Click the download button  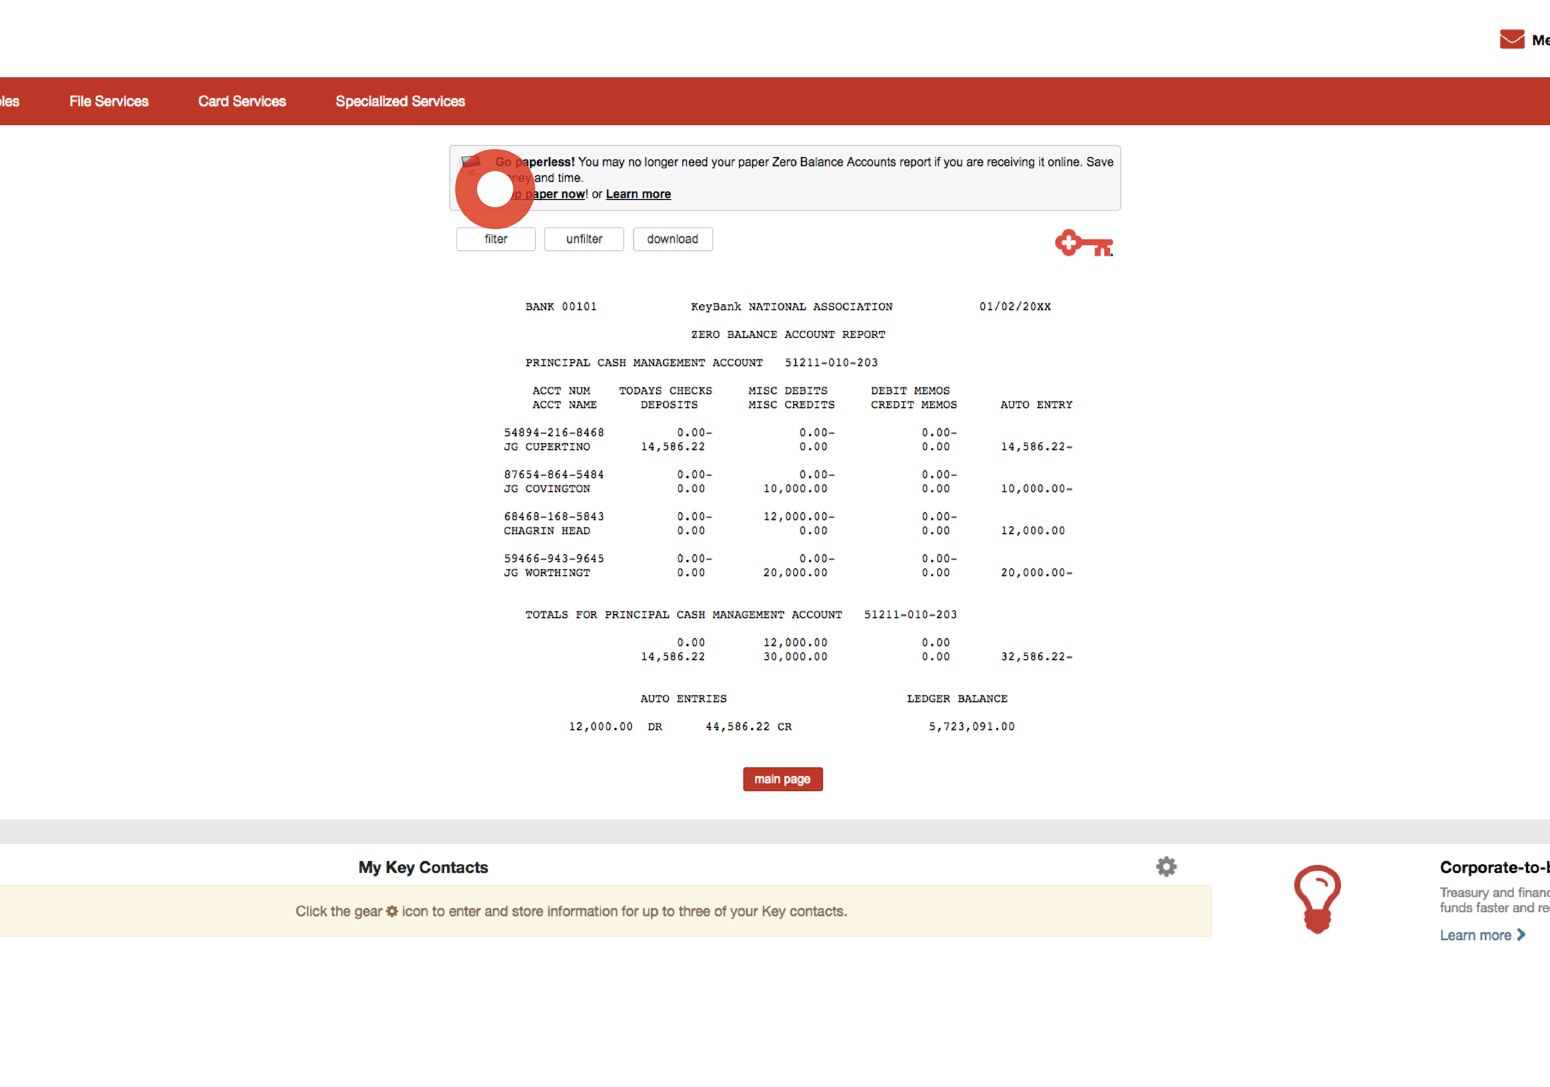coord(672,239)
